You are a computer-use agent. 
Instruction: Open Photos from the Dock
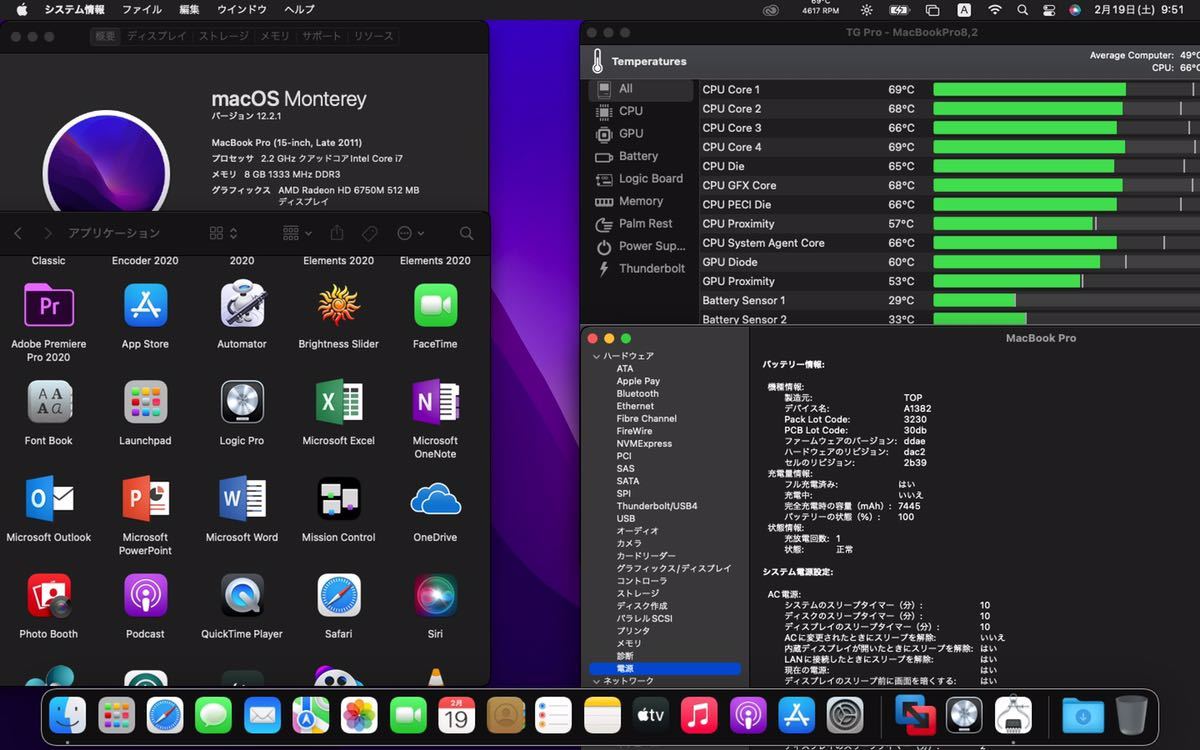(359, 715)
